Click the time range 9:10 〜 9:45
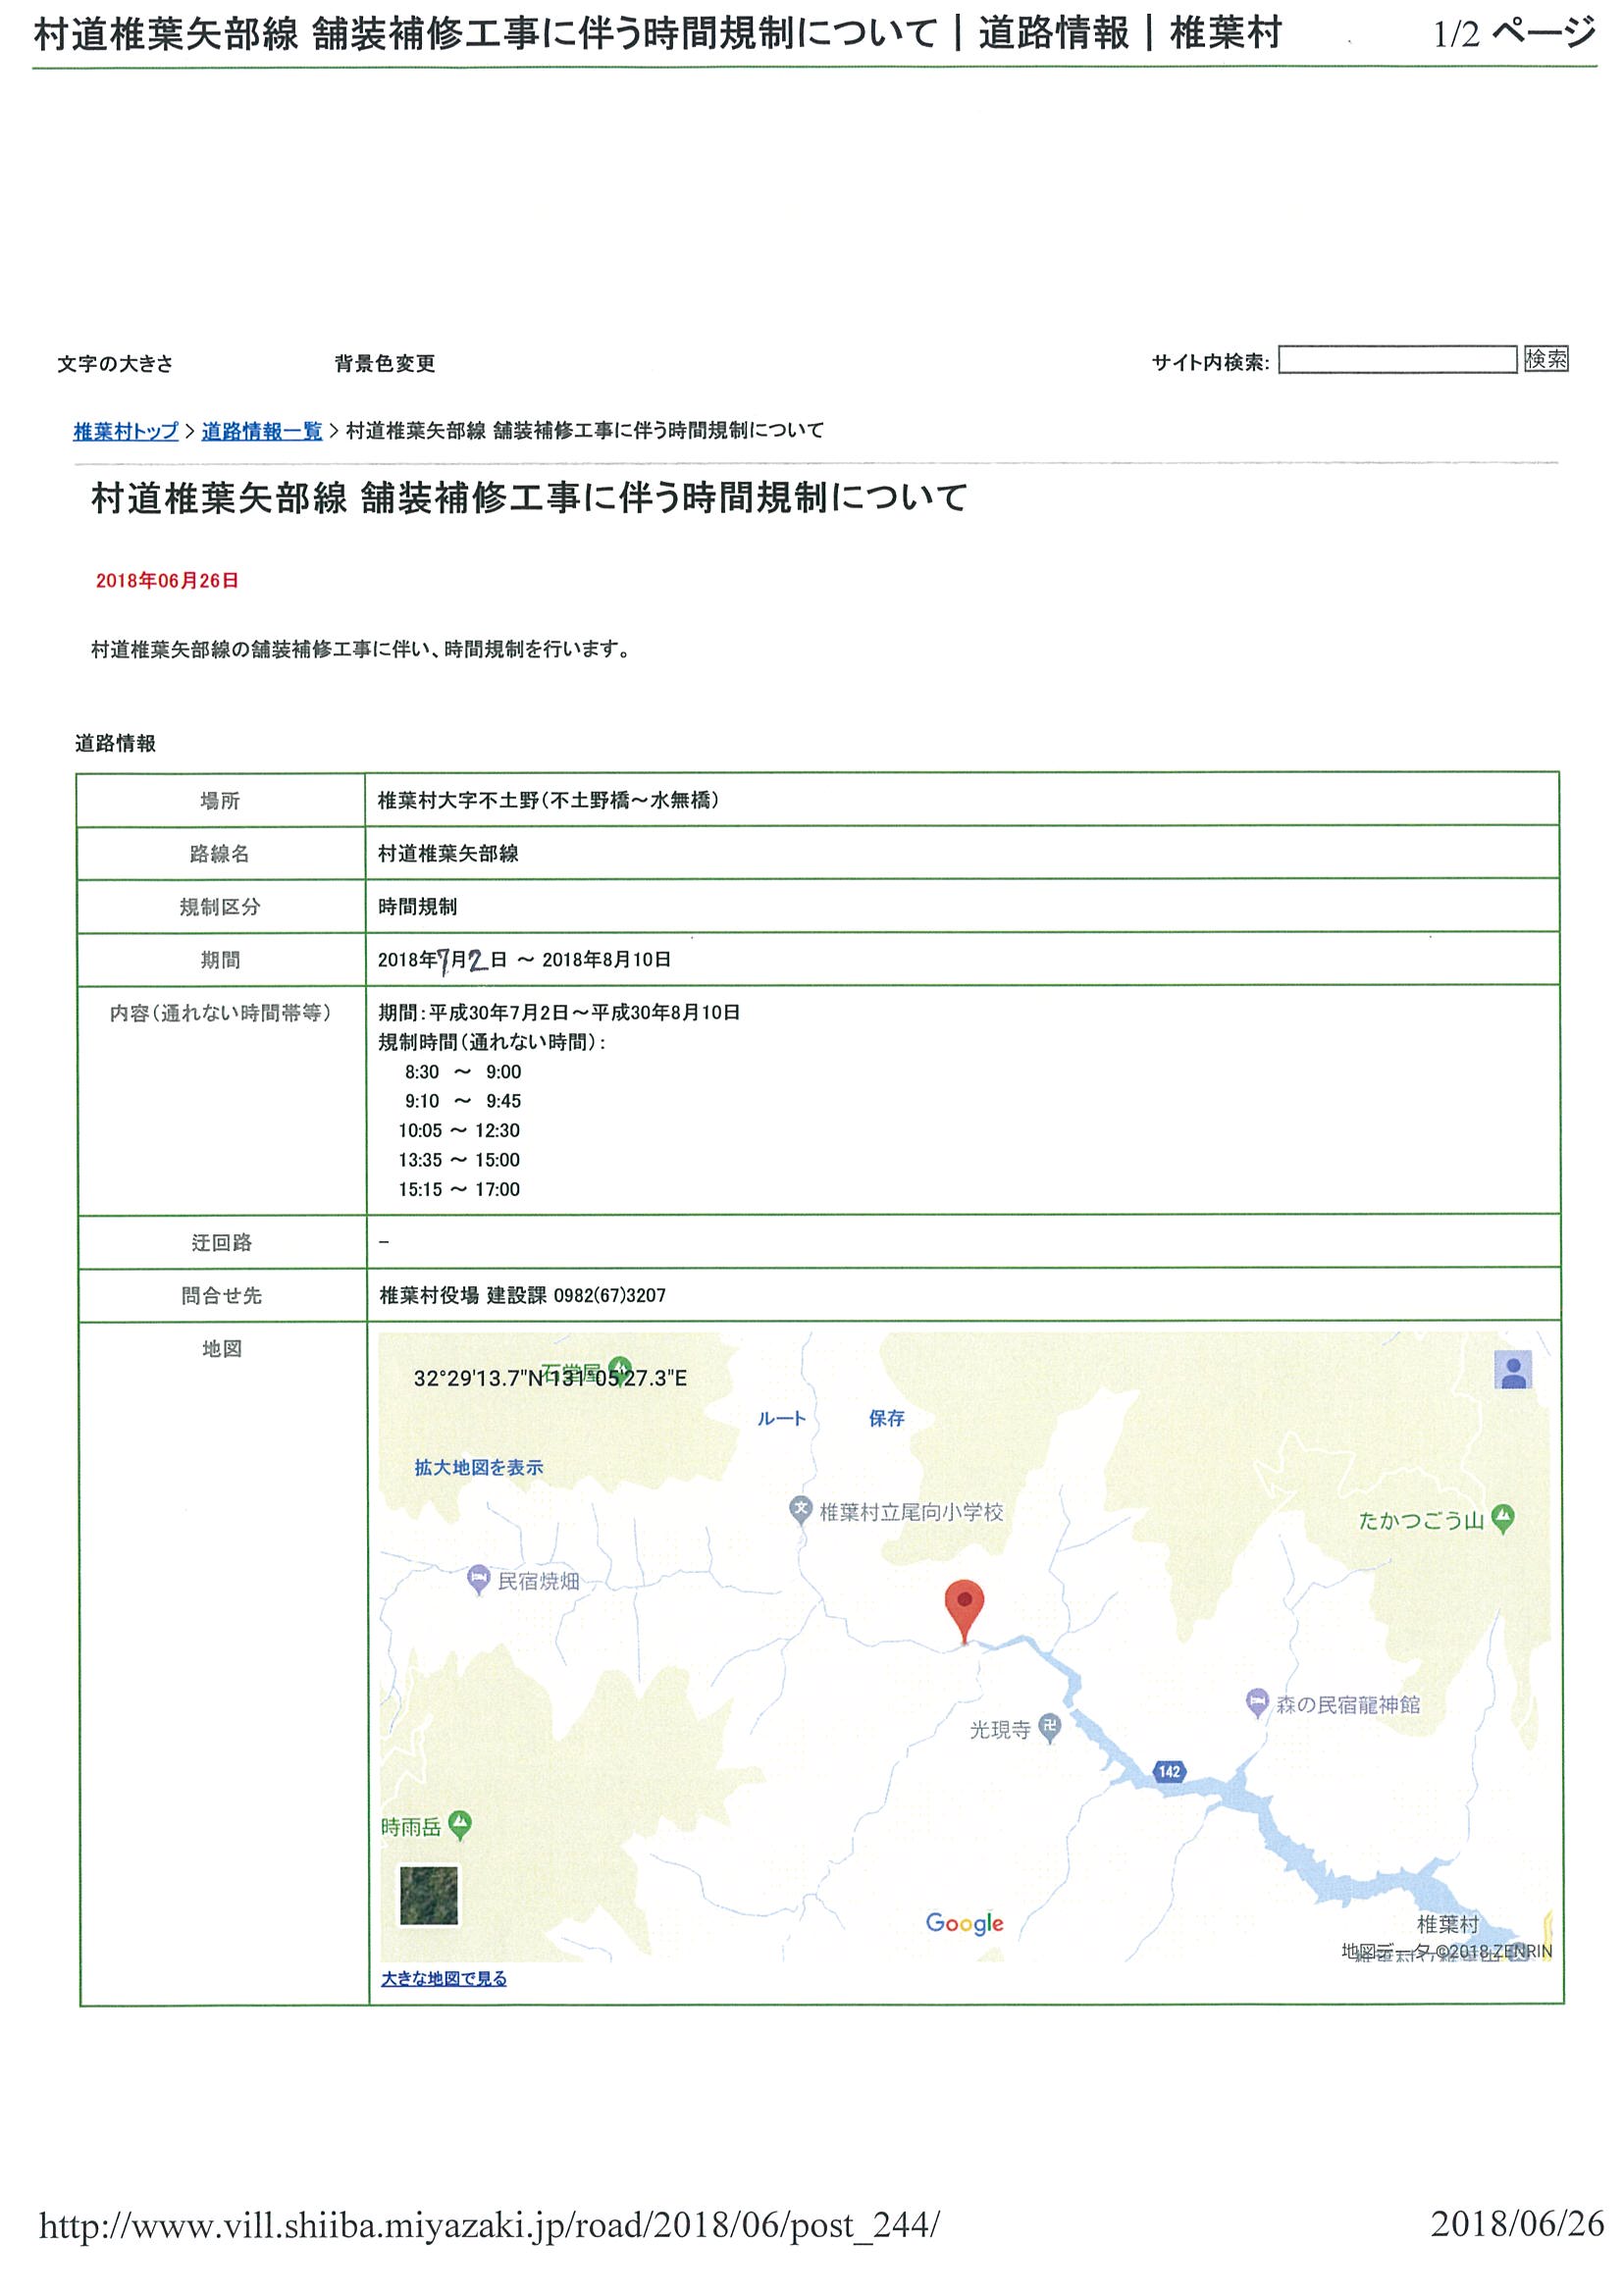This screenshot has width=1623, height=2296. pos(463,1101)
